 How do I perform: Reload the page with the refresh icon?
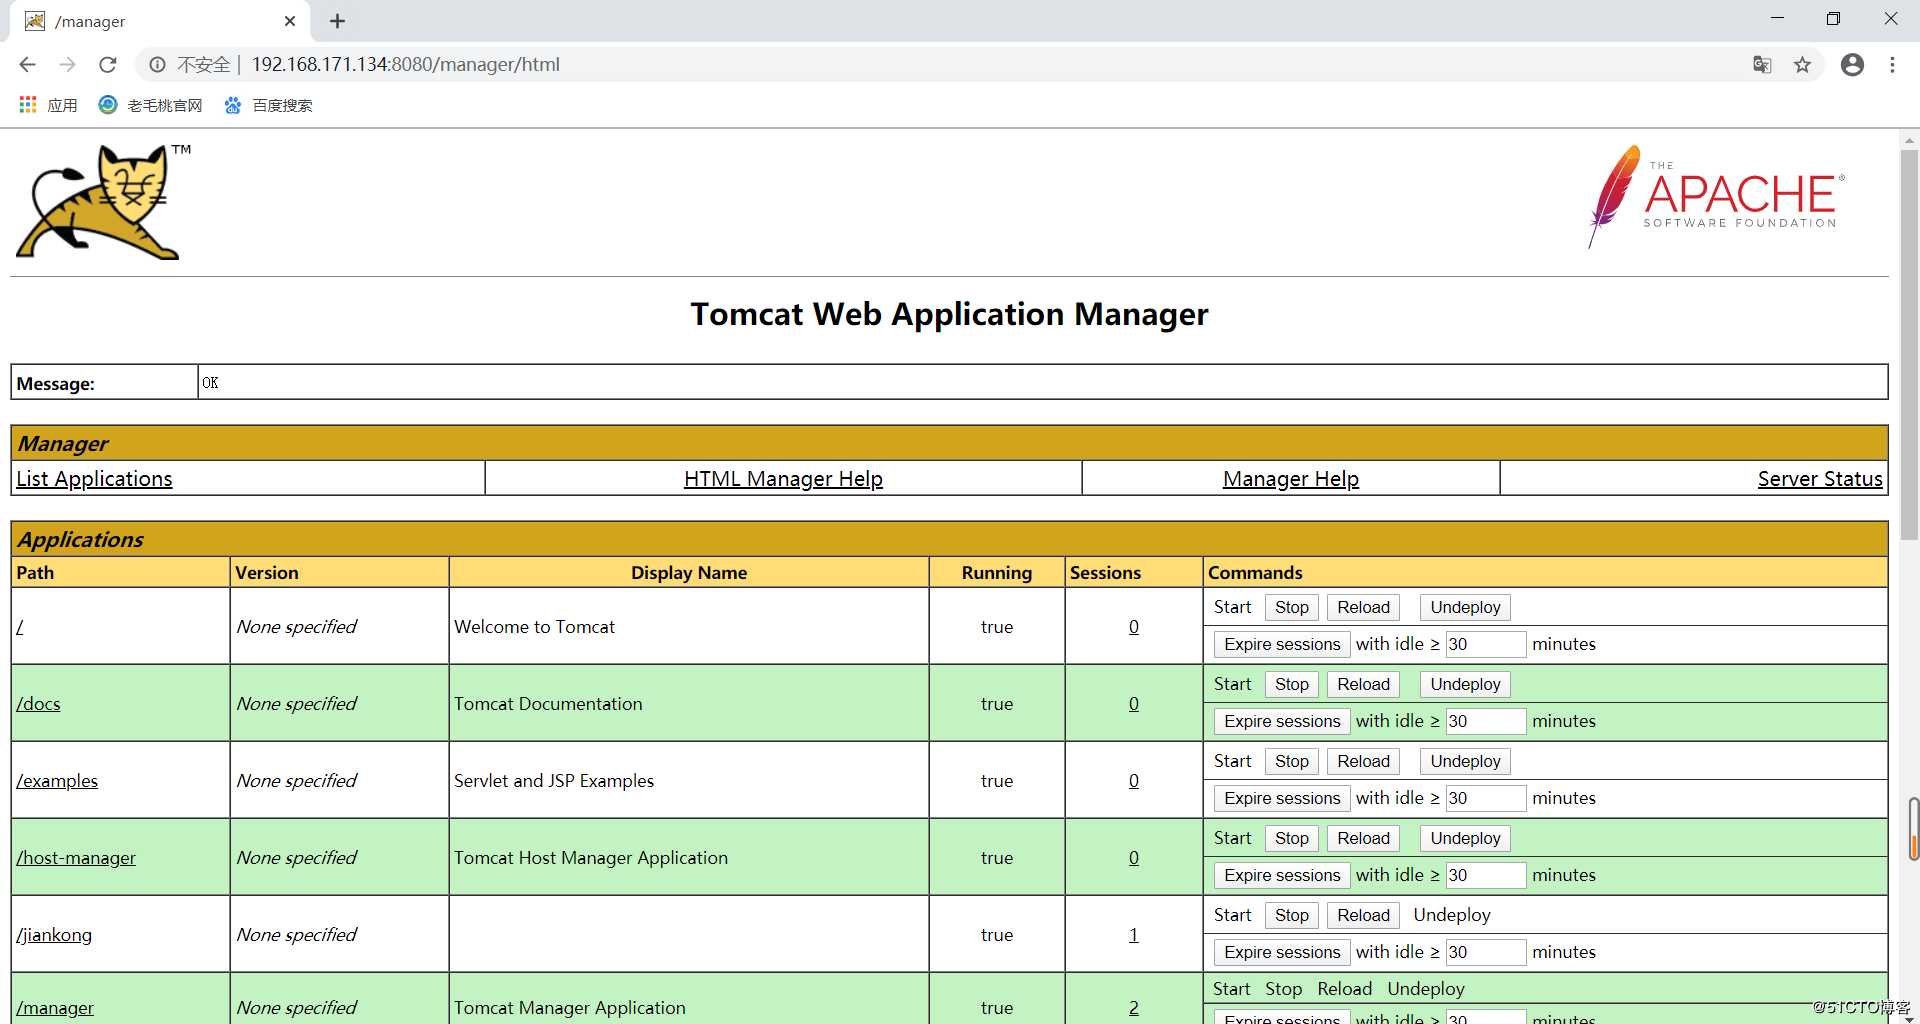click(x=107, y=65)
